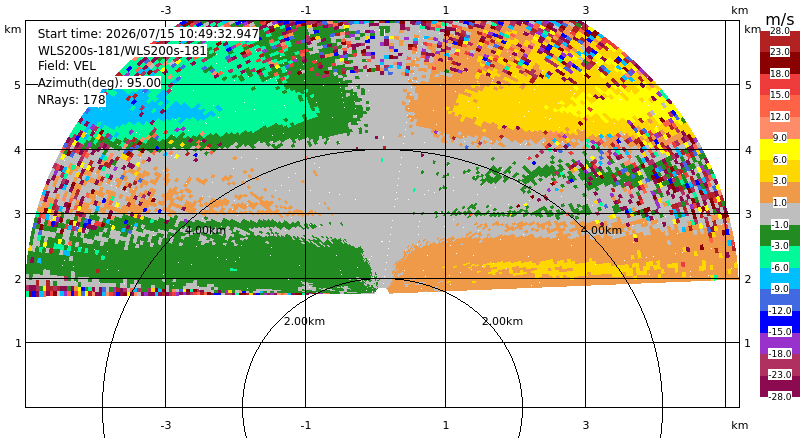Click the green -3.0 colorbar segment
The height and width of the screenshot is (438, 800).
pos(780,236)
